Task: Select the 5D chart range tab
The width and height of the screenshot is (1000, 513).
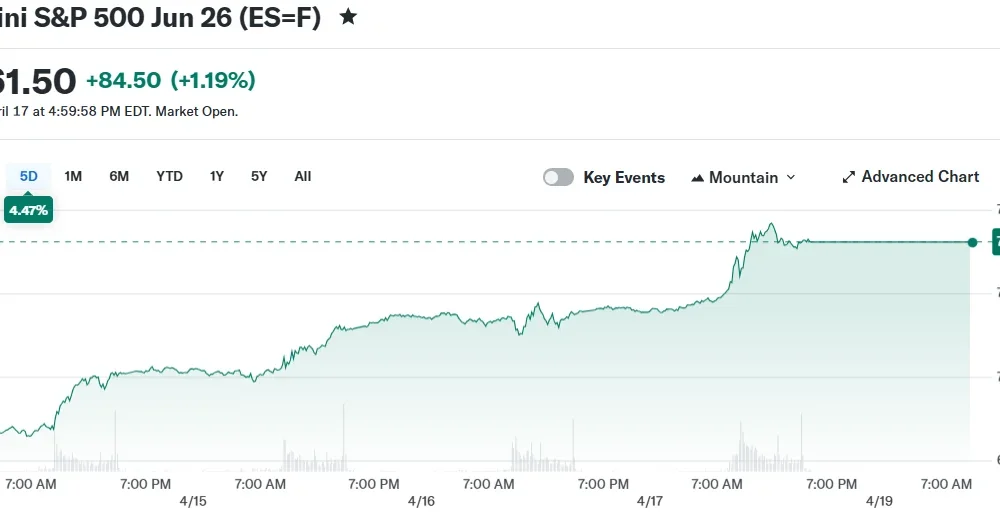Action: [x=29, y=176]
